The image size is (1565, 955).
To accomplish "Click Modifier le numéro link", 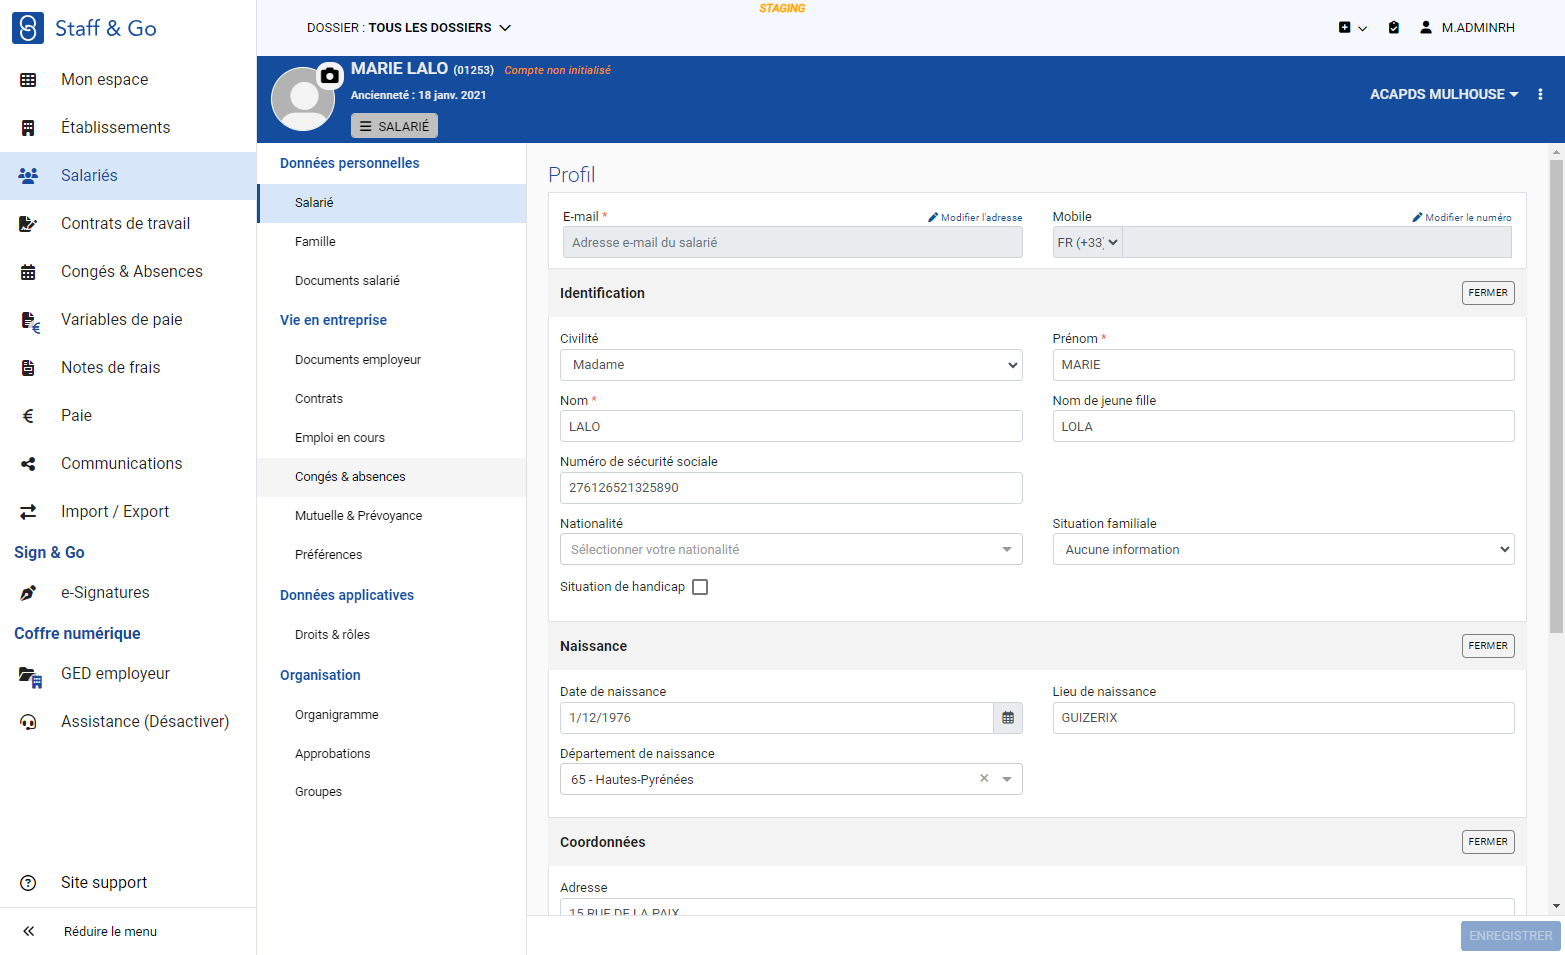I will pyautogui.click(x=1462, y=217).
